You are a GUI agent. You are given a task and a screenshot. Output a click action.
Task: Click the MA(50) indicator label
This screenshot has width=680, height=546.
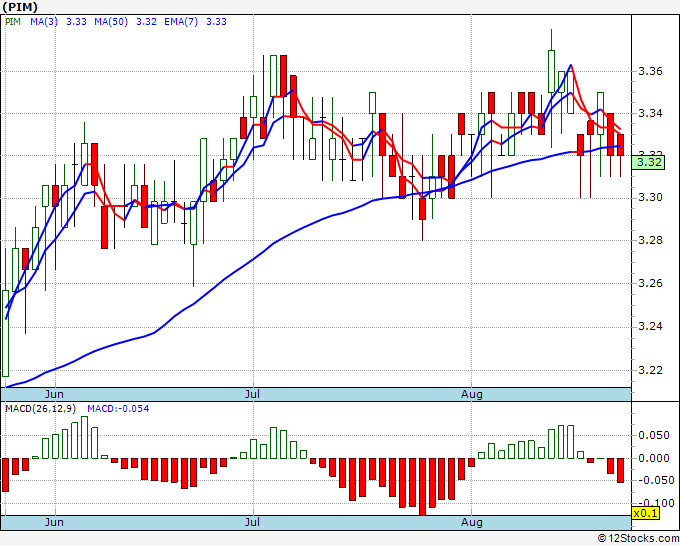pyautogui.click(x=111, y=22)
